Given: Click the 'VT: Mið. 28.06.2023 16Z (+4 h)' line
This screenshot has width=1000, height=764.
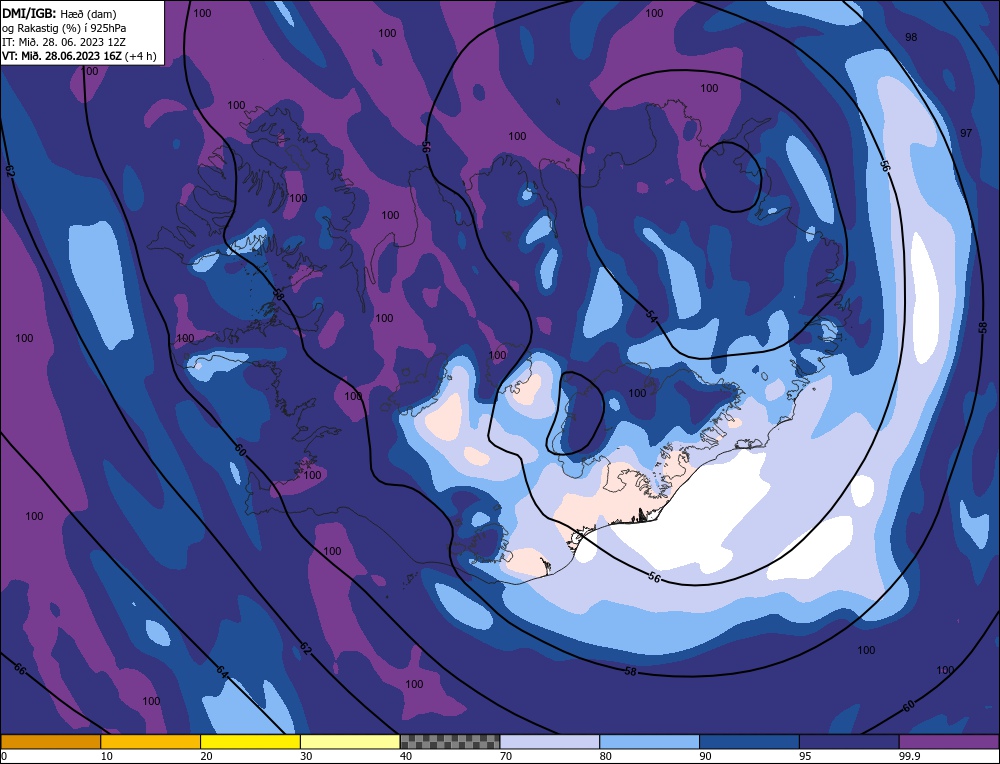Looking at the screenshot, I should [79, 56].
